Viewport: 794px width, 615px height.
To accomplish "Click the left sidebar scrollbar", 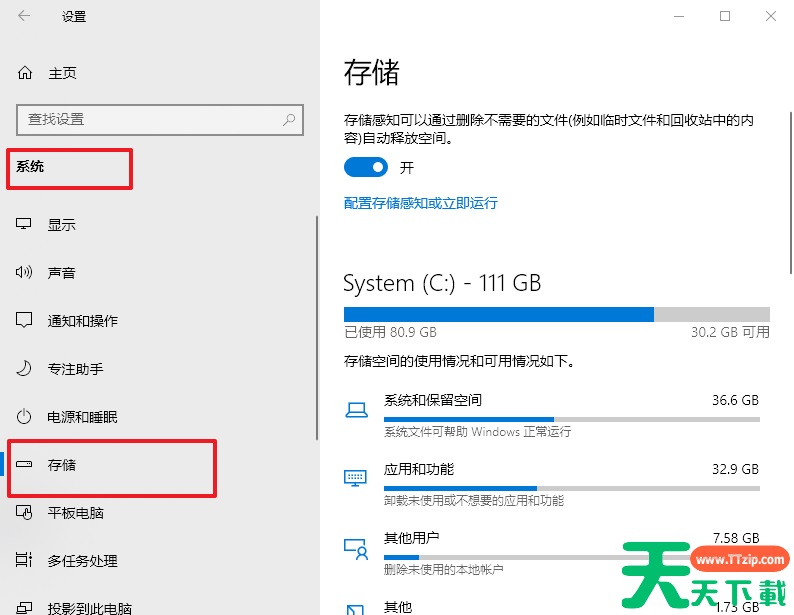I will coord(316,328).
